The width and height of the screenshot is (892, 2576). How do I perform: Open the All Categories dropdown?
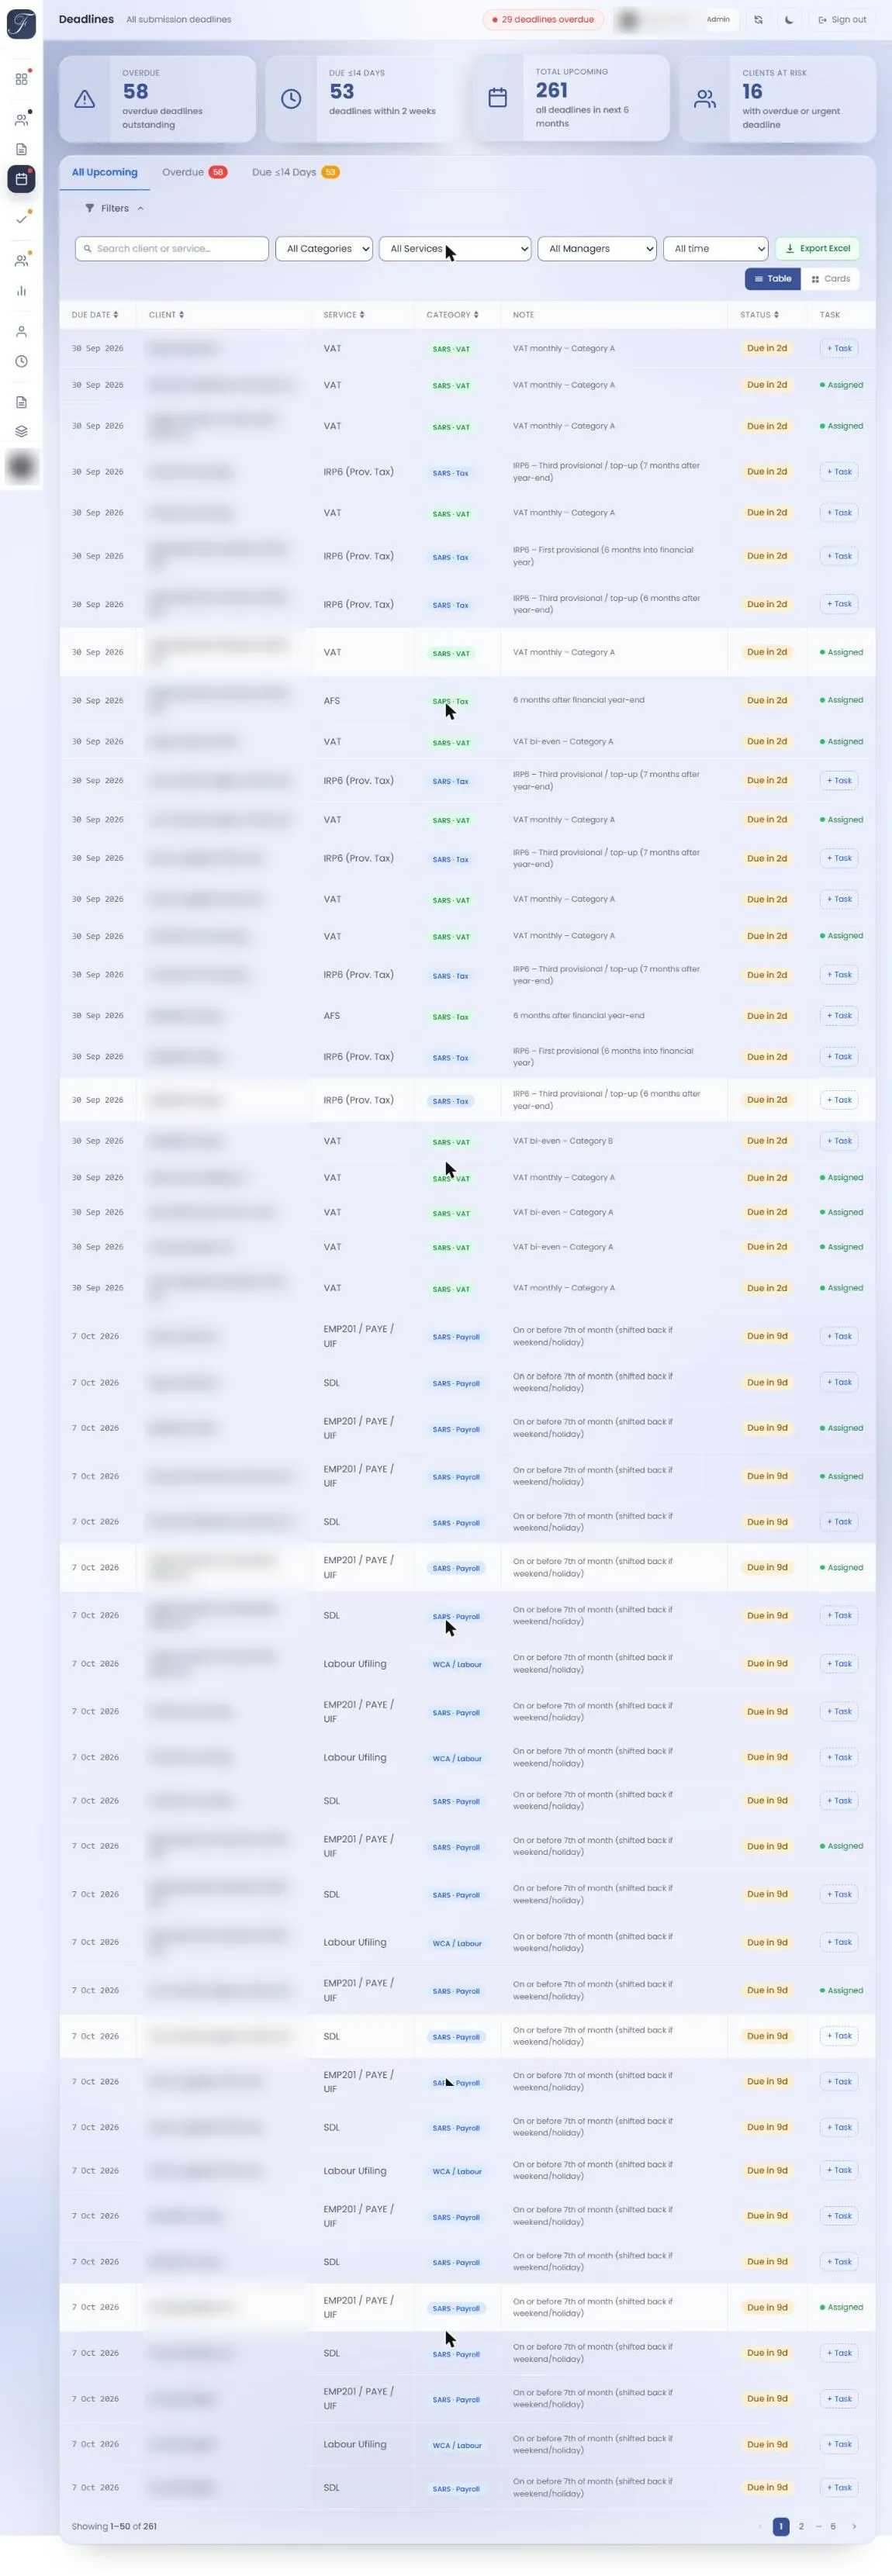[x=324, y=248]
